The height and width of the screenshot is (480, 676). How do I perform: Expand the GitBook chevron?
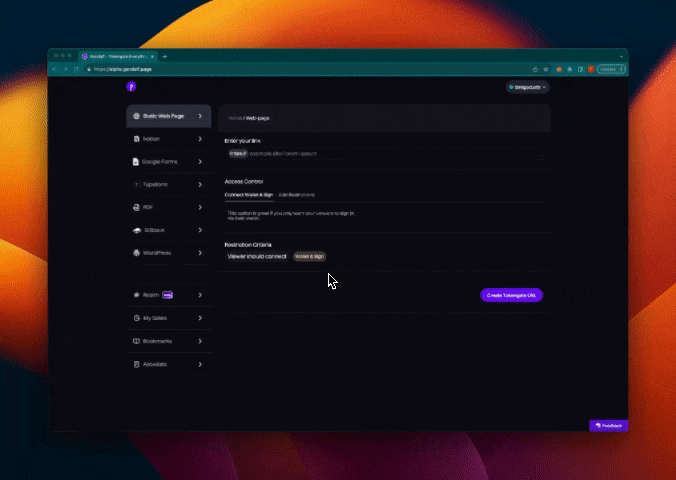200,230
